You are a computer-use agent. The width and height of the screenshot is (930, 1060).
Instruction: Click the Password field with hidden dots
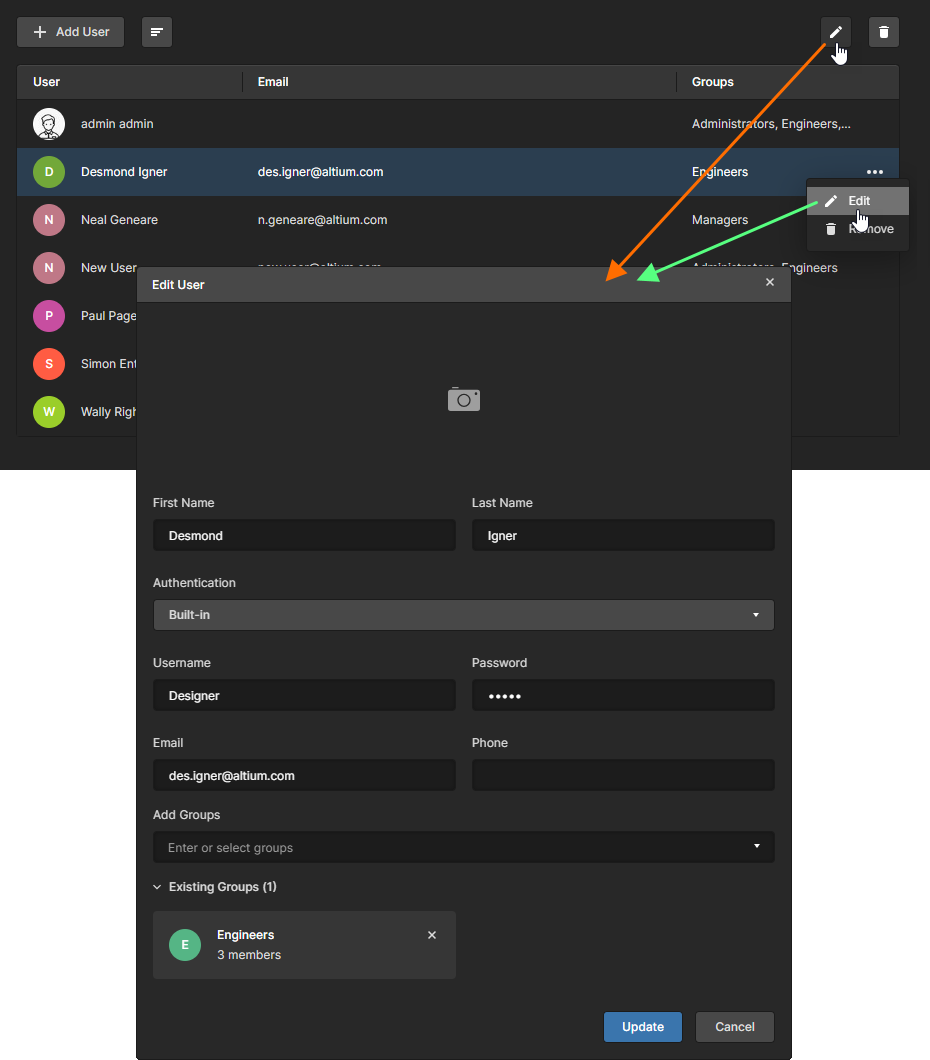pyautogui.click(x=622, y=695)
